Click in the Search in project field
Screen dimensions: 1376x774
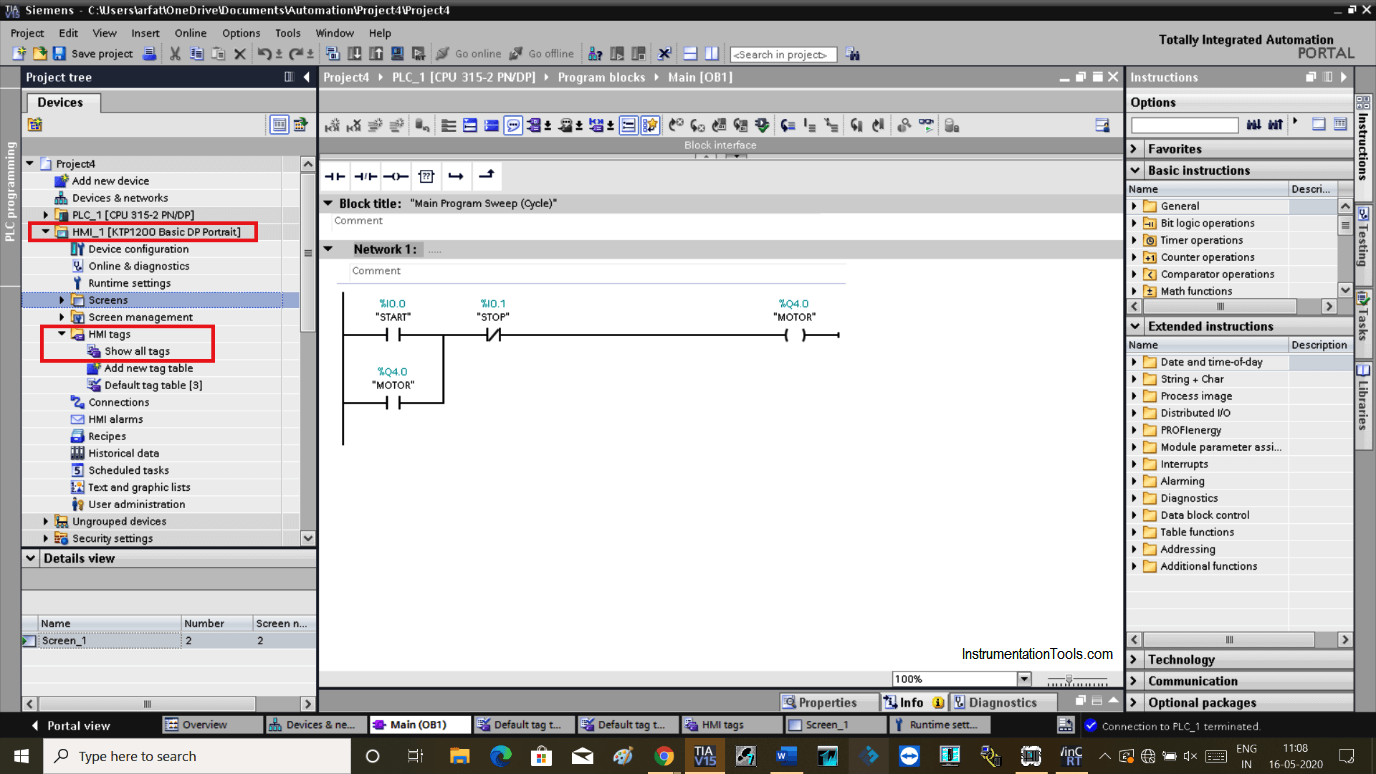783,54
